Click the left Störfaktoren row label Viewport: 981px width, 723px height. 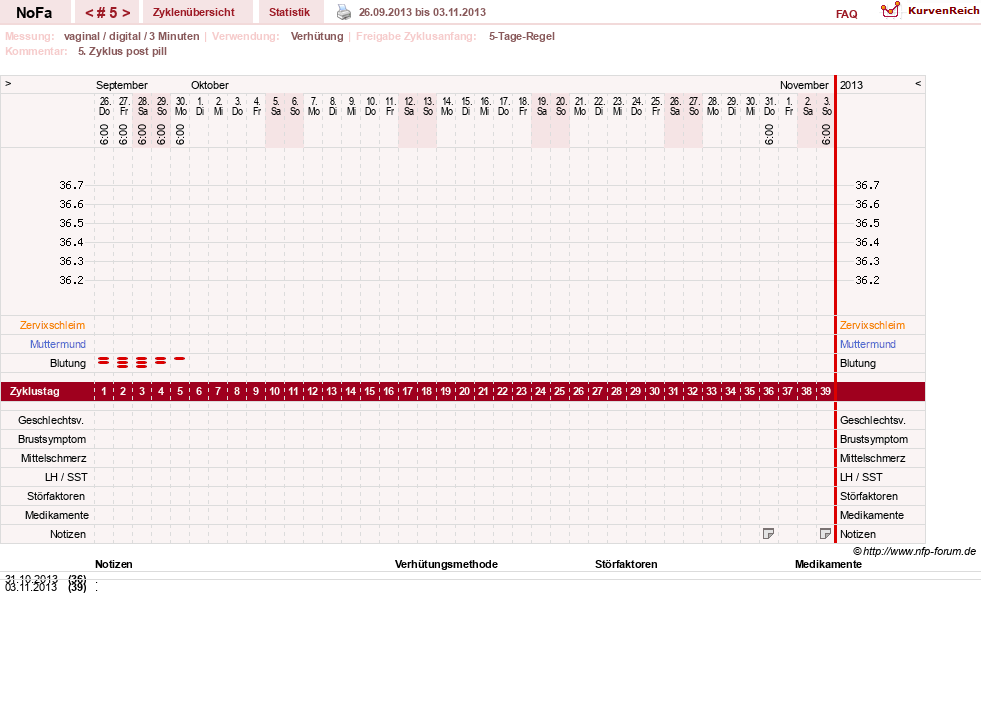coord(56,496)
